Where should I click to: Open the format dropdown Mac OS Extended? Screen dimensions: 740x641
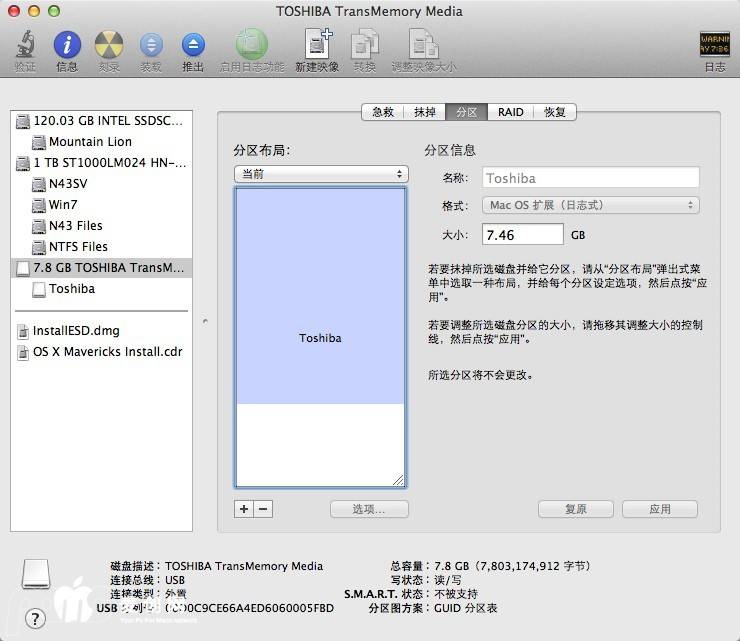click(591, 205)
